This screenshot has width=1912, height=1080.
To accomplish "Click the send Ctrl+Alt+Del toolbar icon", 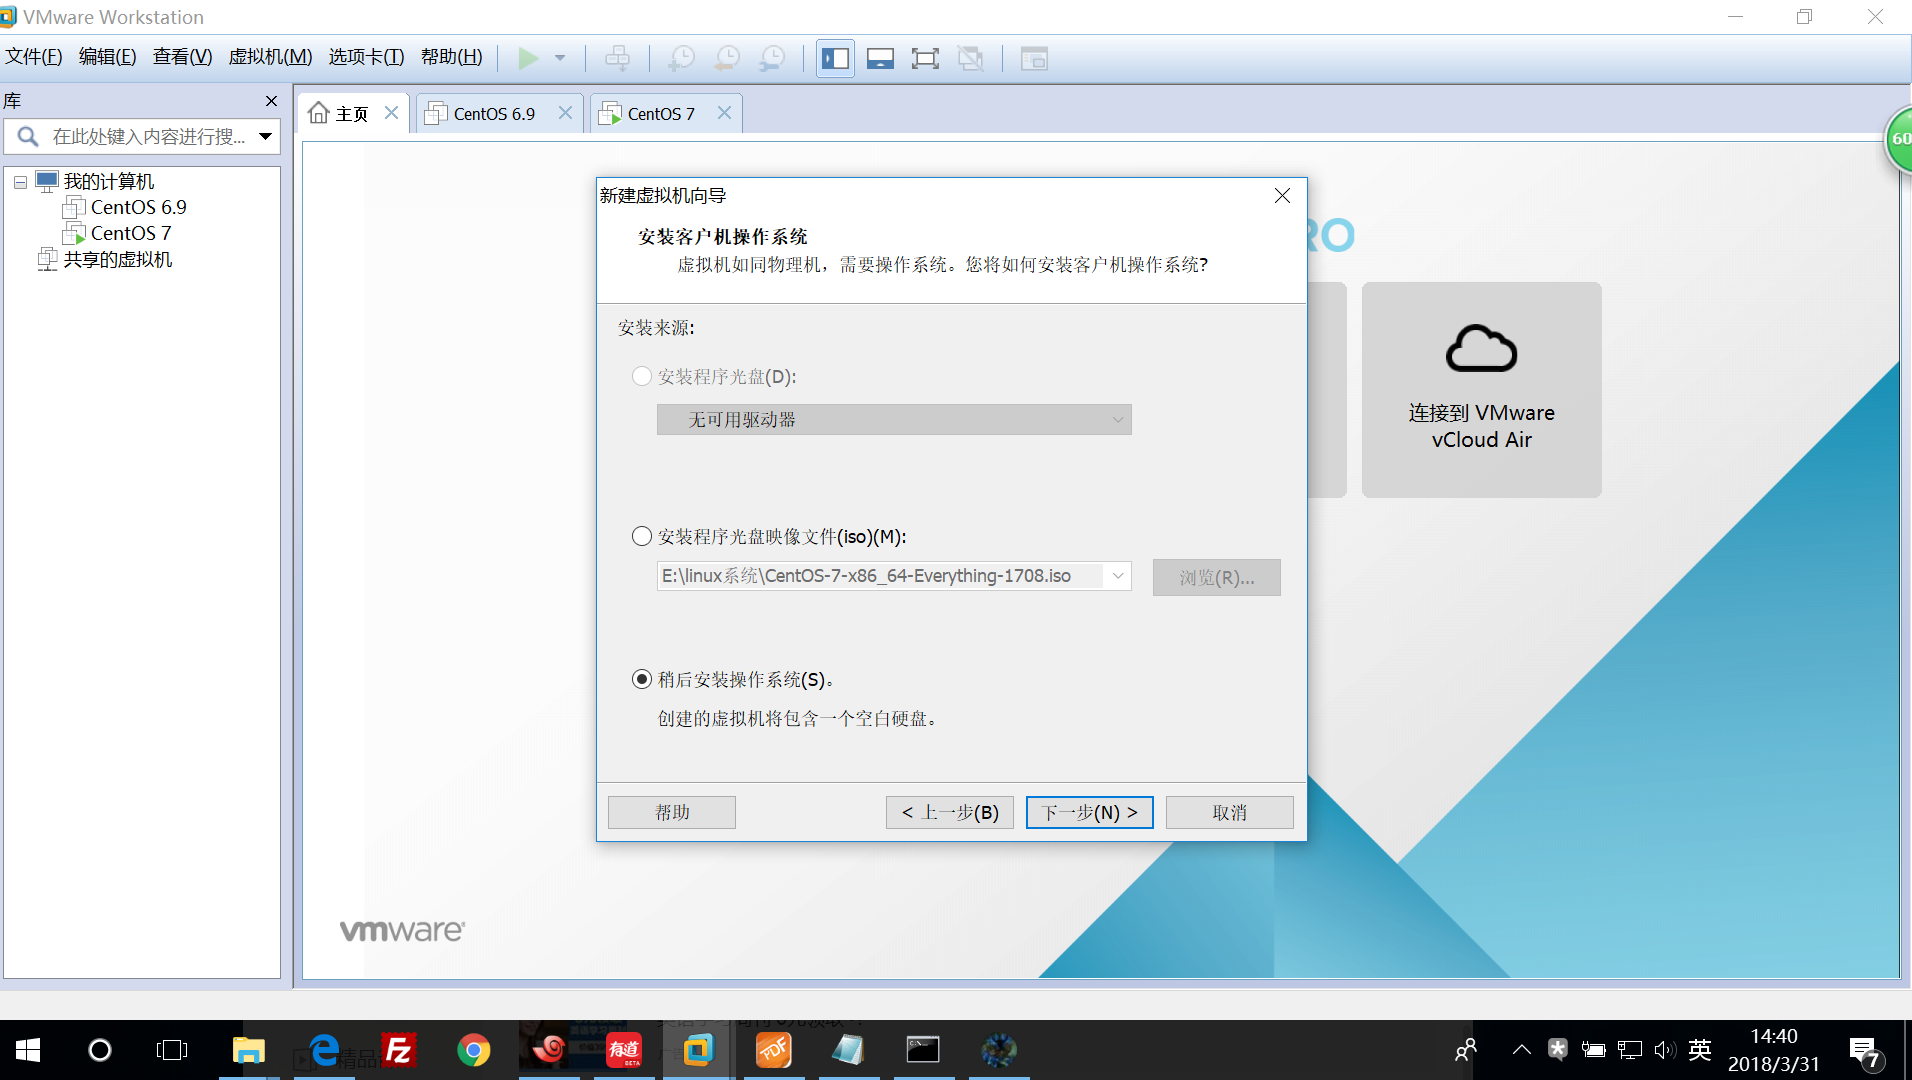I will (618, 58).
